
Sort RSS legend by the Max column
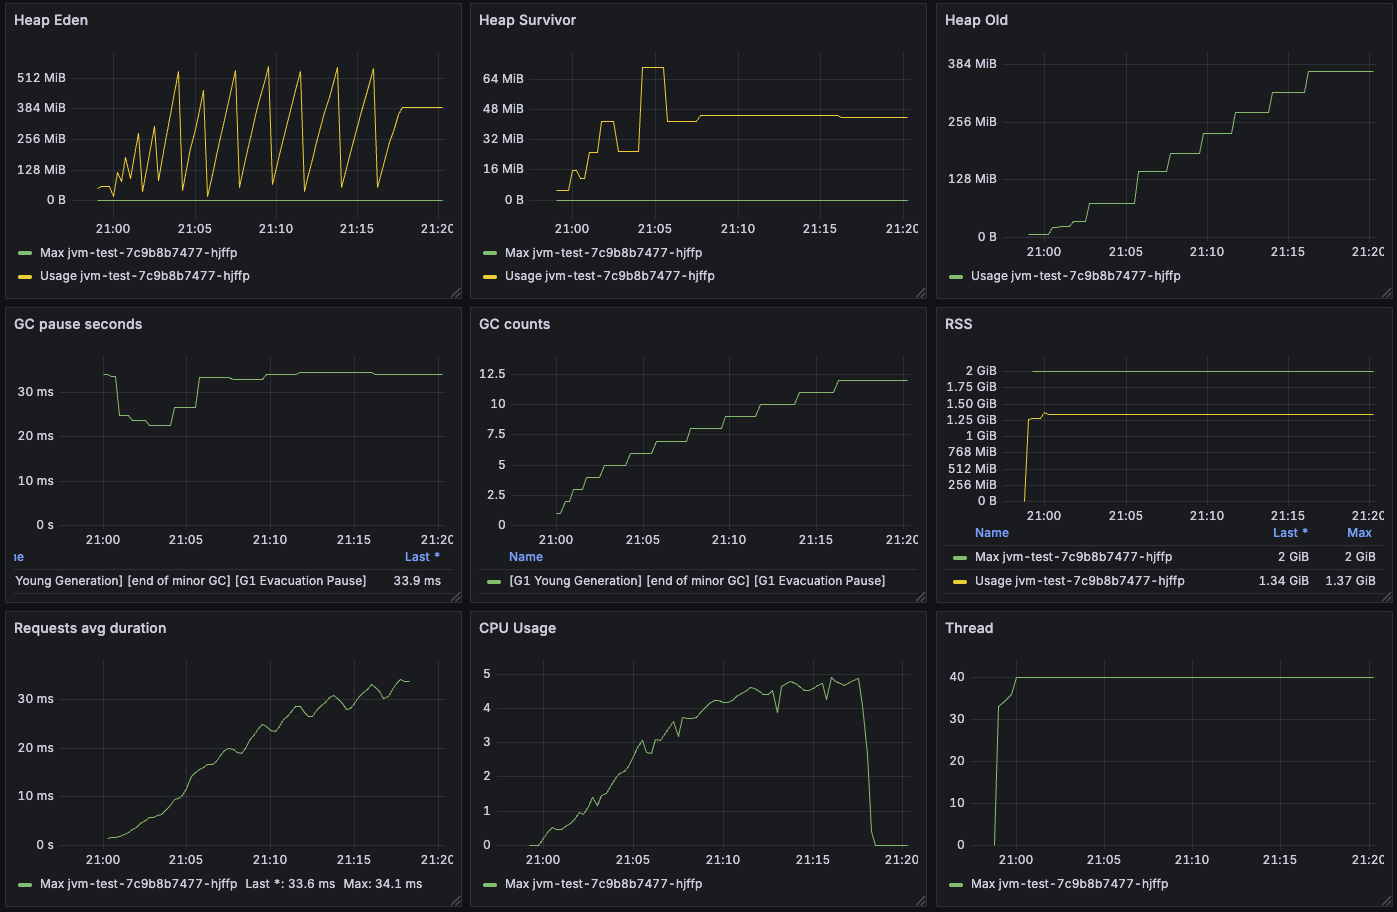pos(1360,533)
